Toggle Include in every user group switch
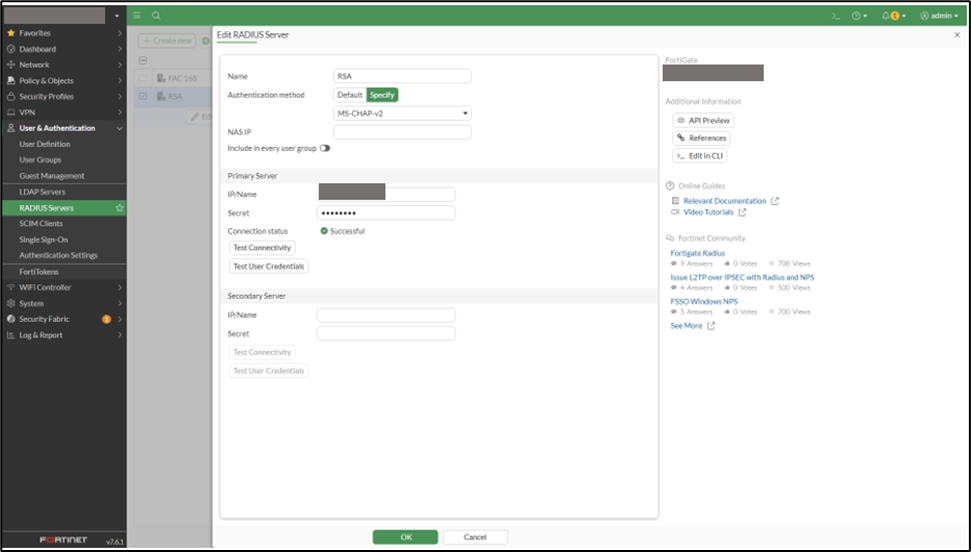Viewport: 971px width, 552px height. pyautogui.click(x=325, y=148)
